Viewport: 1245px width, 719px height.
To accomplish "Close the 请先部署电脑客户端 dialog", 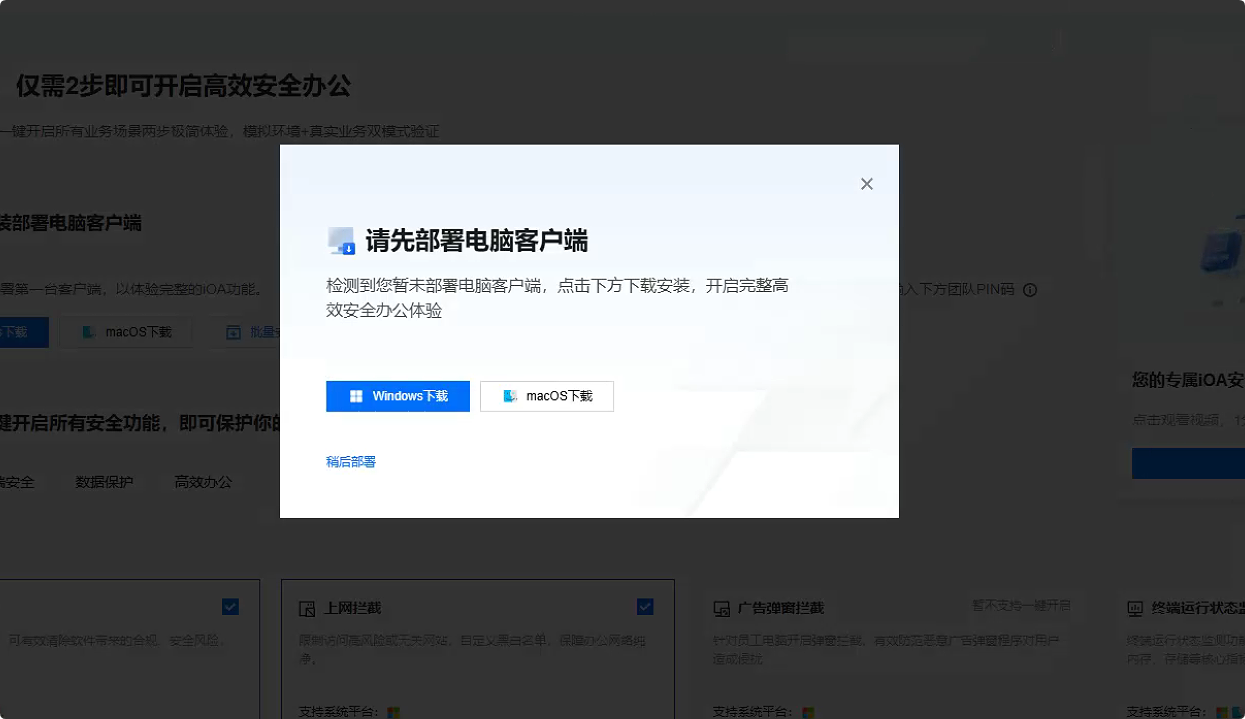I will (x=867, y=184).
